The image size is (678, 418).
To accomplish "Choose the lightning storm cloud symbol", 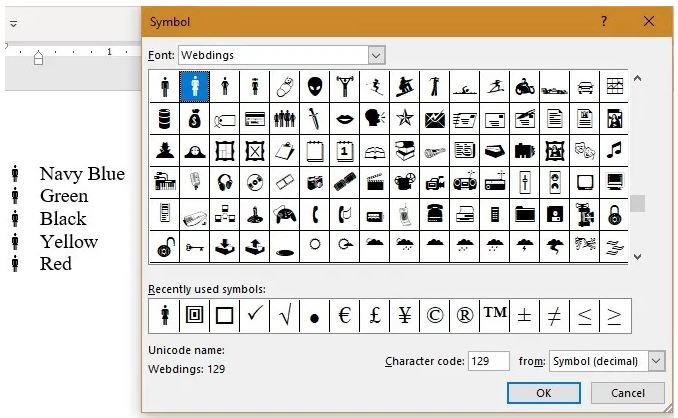I will (x=525, y=246).
